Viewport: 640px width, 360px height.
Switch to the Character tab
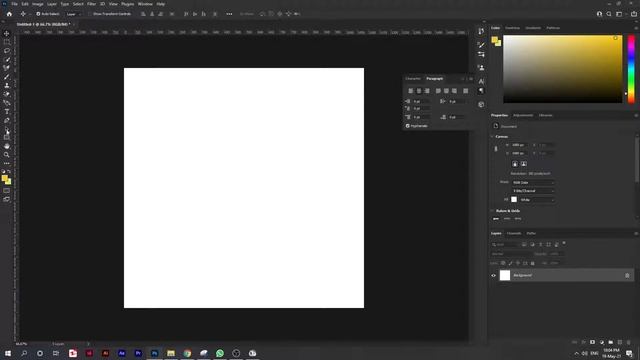pos(413,78)
